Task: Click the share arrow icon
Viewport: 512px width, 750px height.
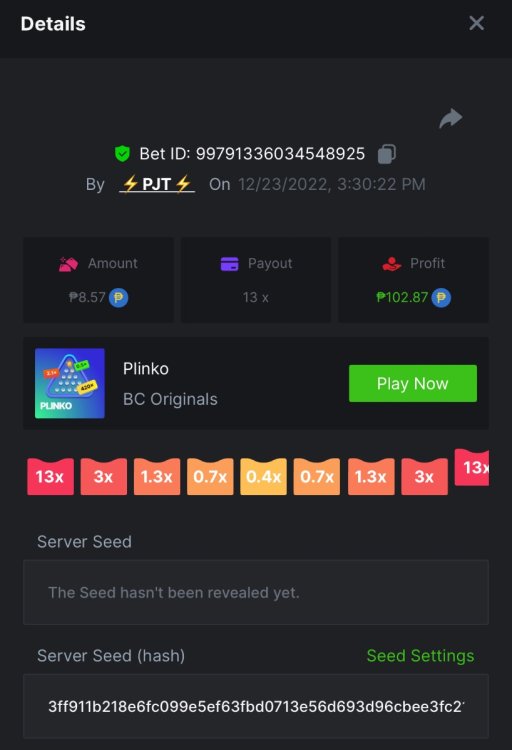Action: tap(451, 119)
